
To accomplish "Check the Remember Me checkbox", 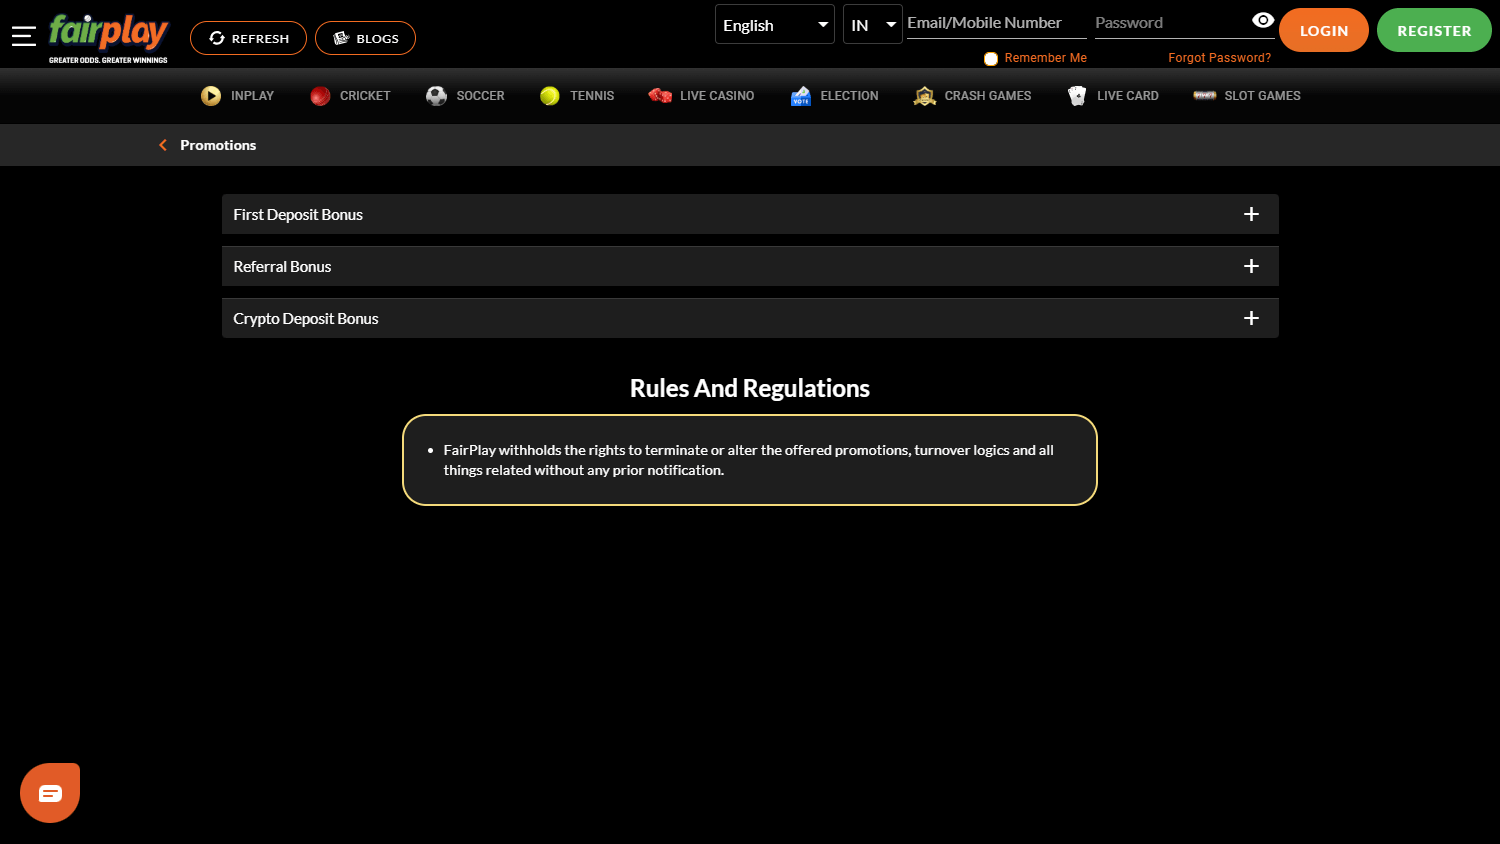I will pos(991,59).
